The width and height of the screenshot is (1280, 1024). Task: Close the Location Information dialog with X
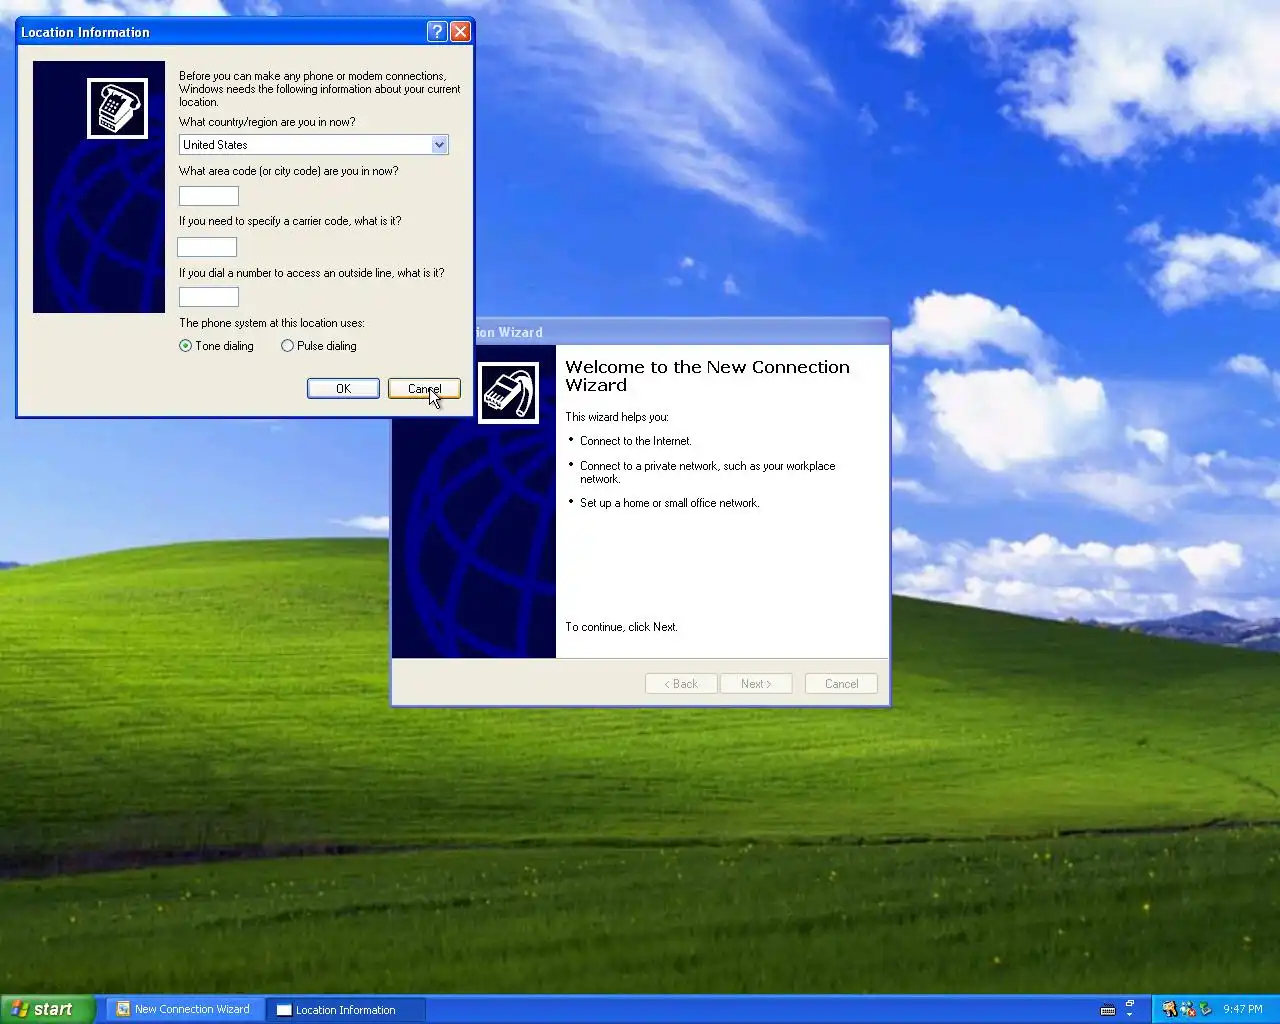click(x=460, y=32)
